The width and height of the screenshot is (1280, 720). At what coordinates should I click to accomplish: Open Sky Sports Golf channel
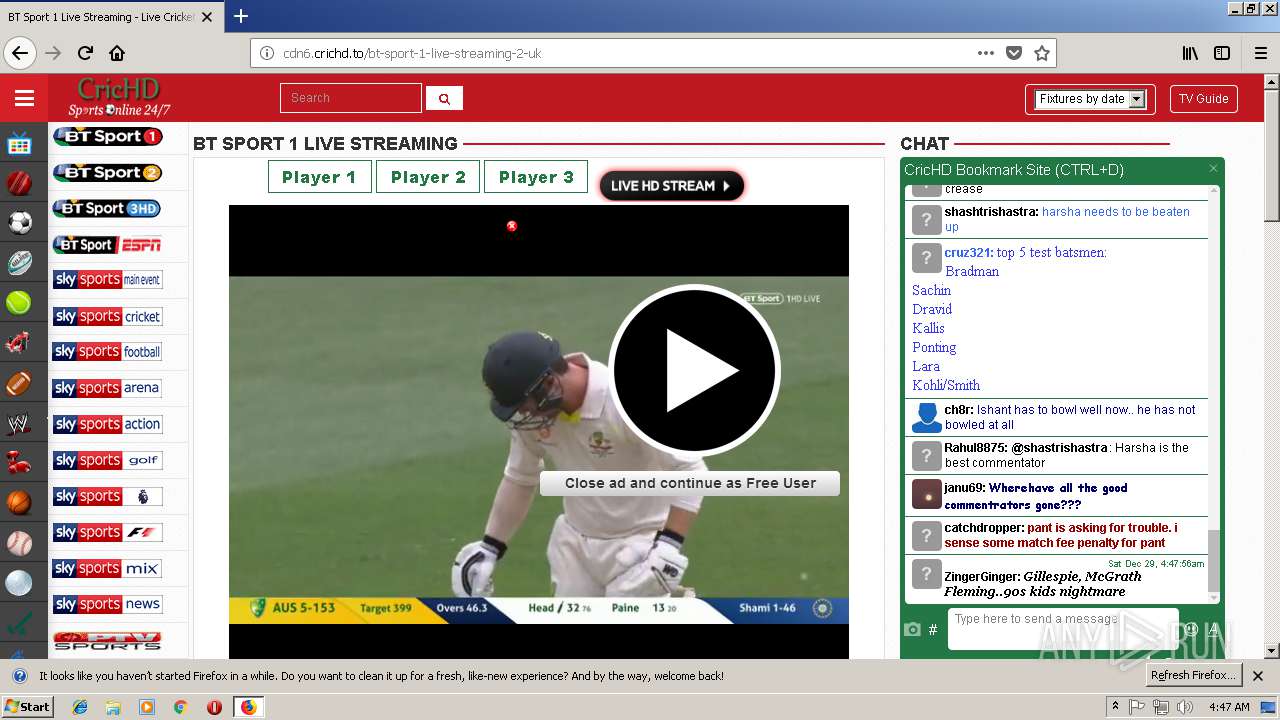coord(107,460)
